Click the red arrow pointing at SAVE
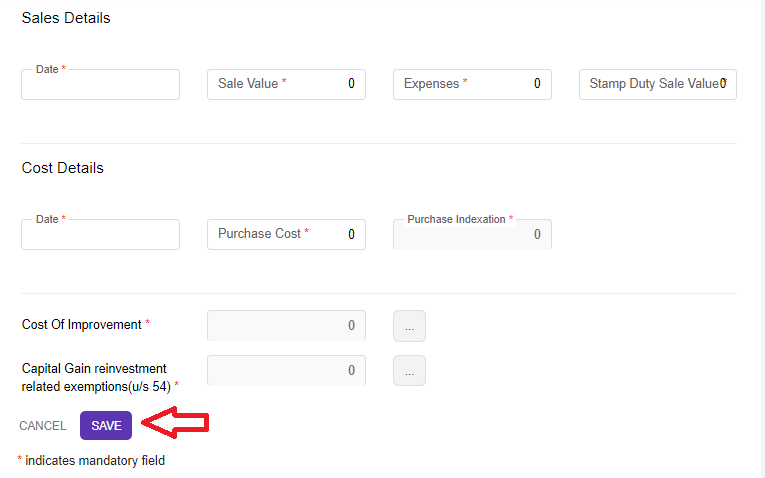Screen dimensions: 765x478 tap(176, 424)
